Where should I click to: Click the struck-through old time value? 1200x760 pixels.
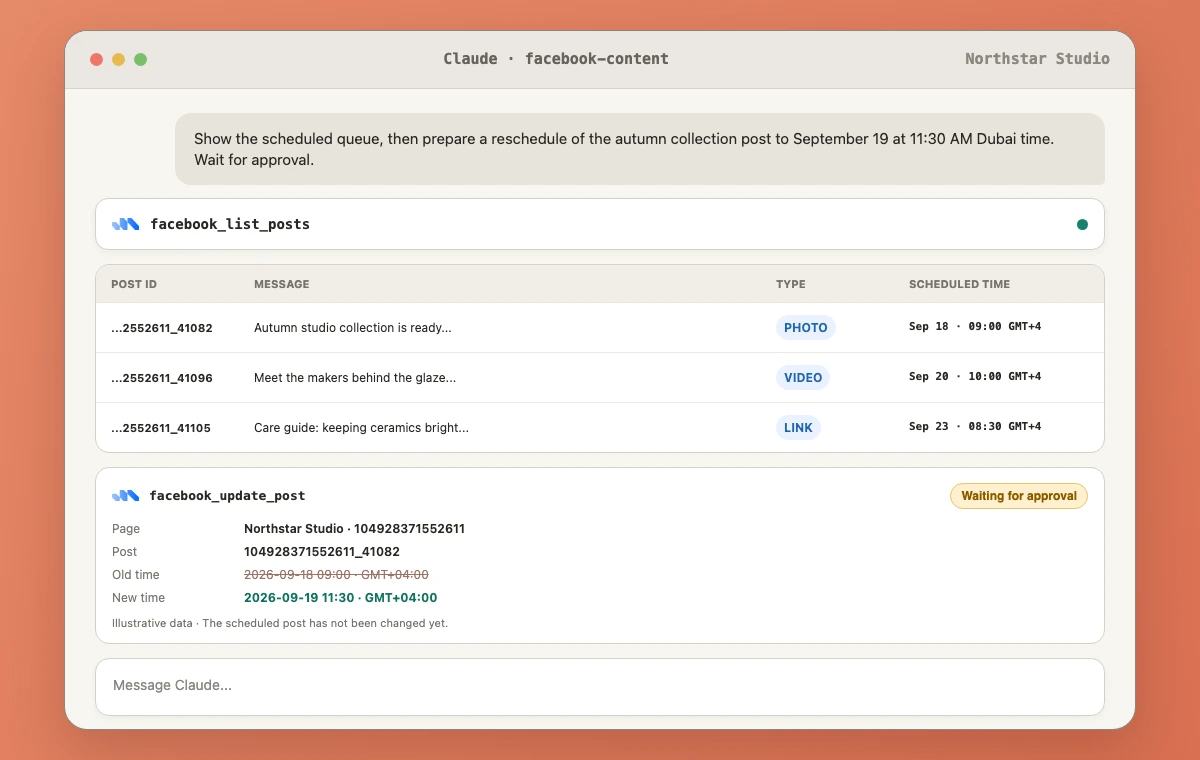pos(336,575)
